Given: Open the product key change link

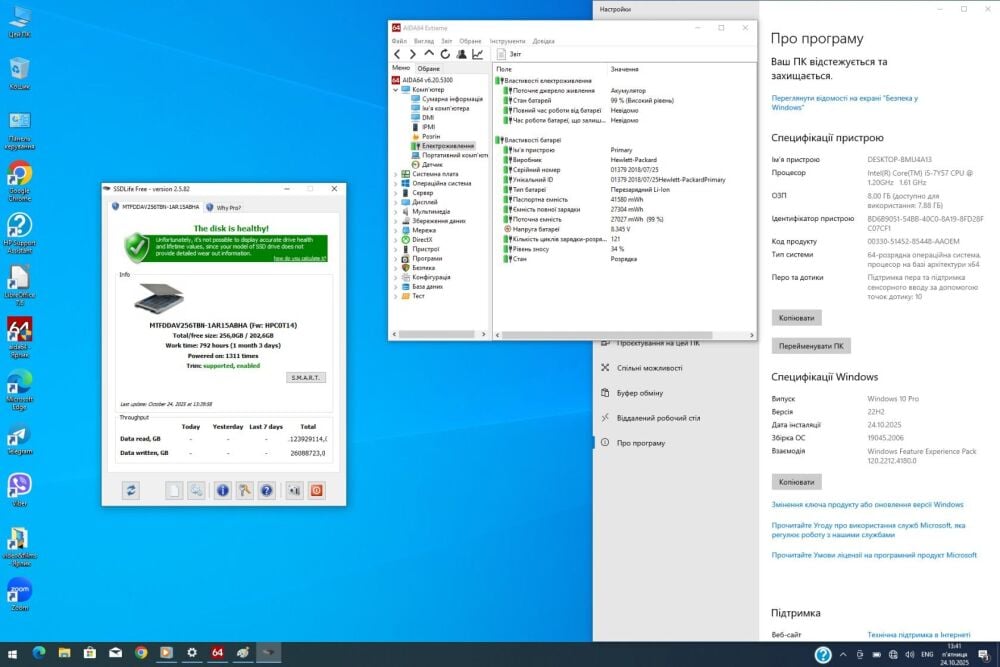Looking at the screenshot, I should (867, 504).
